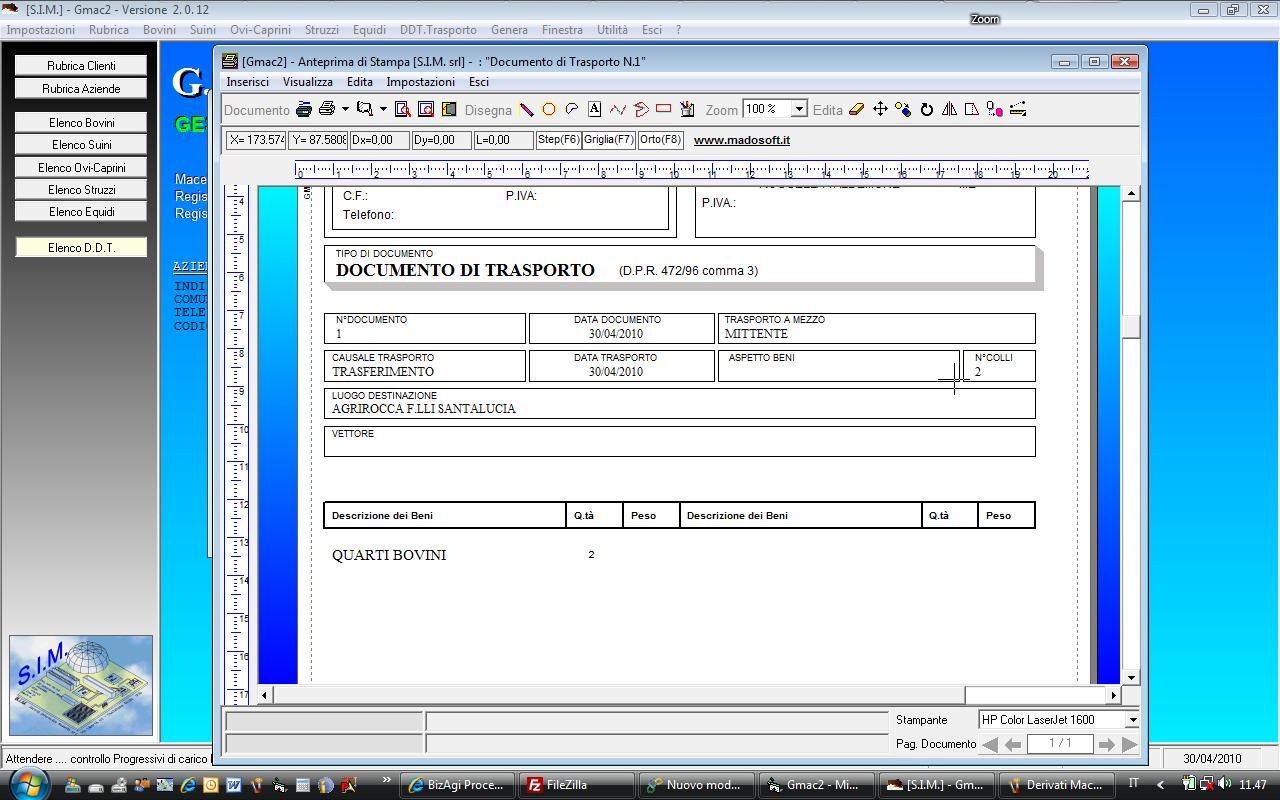Click the page preview icon with red magnifier
1280x800 pixels.
402,109
